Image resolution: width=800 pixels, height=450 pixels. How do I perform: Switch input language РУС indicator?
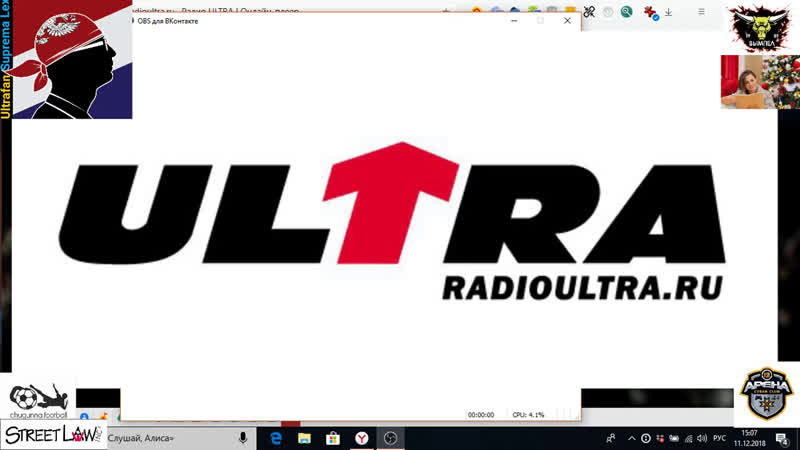719,438
